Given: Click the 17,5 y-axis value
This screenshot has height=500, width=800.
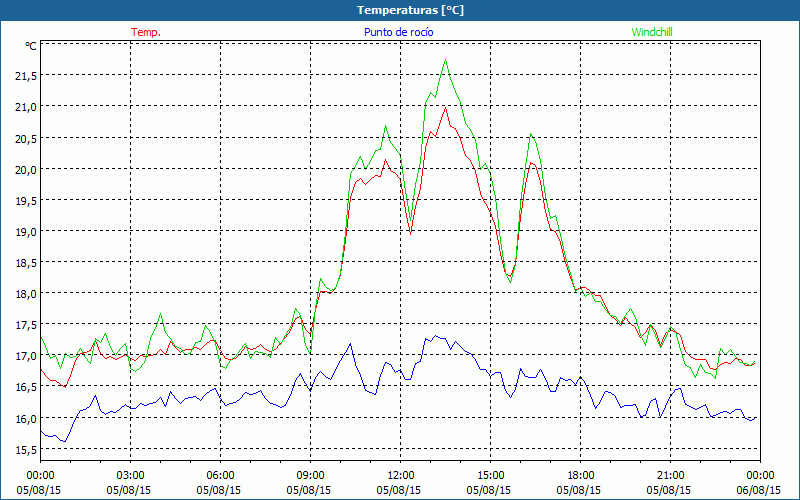Looking at the screenshot, I should [26, 325].
